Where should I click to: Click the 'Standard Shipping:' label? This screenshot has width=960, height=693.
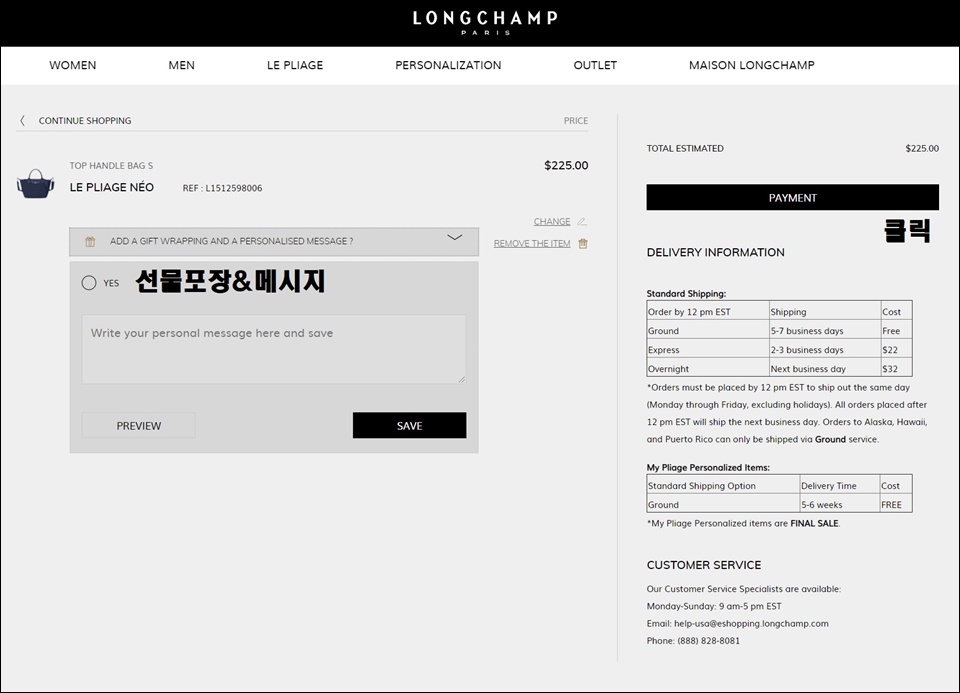(686, 294)
